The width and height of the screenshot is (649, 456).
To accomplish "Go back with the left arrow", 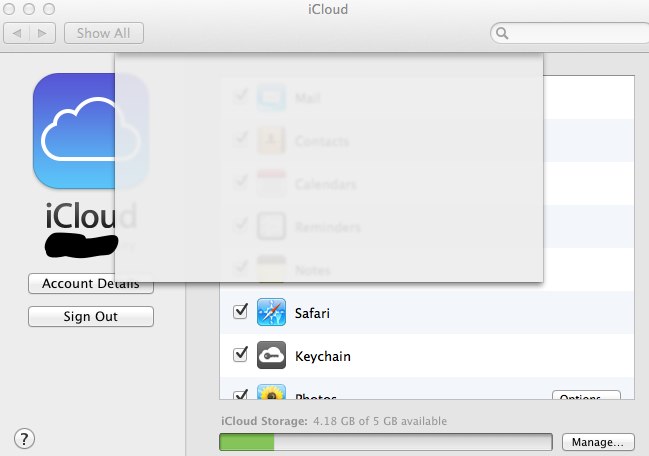I will point(17,33).
